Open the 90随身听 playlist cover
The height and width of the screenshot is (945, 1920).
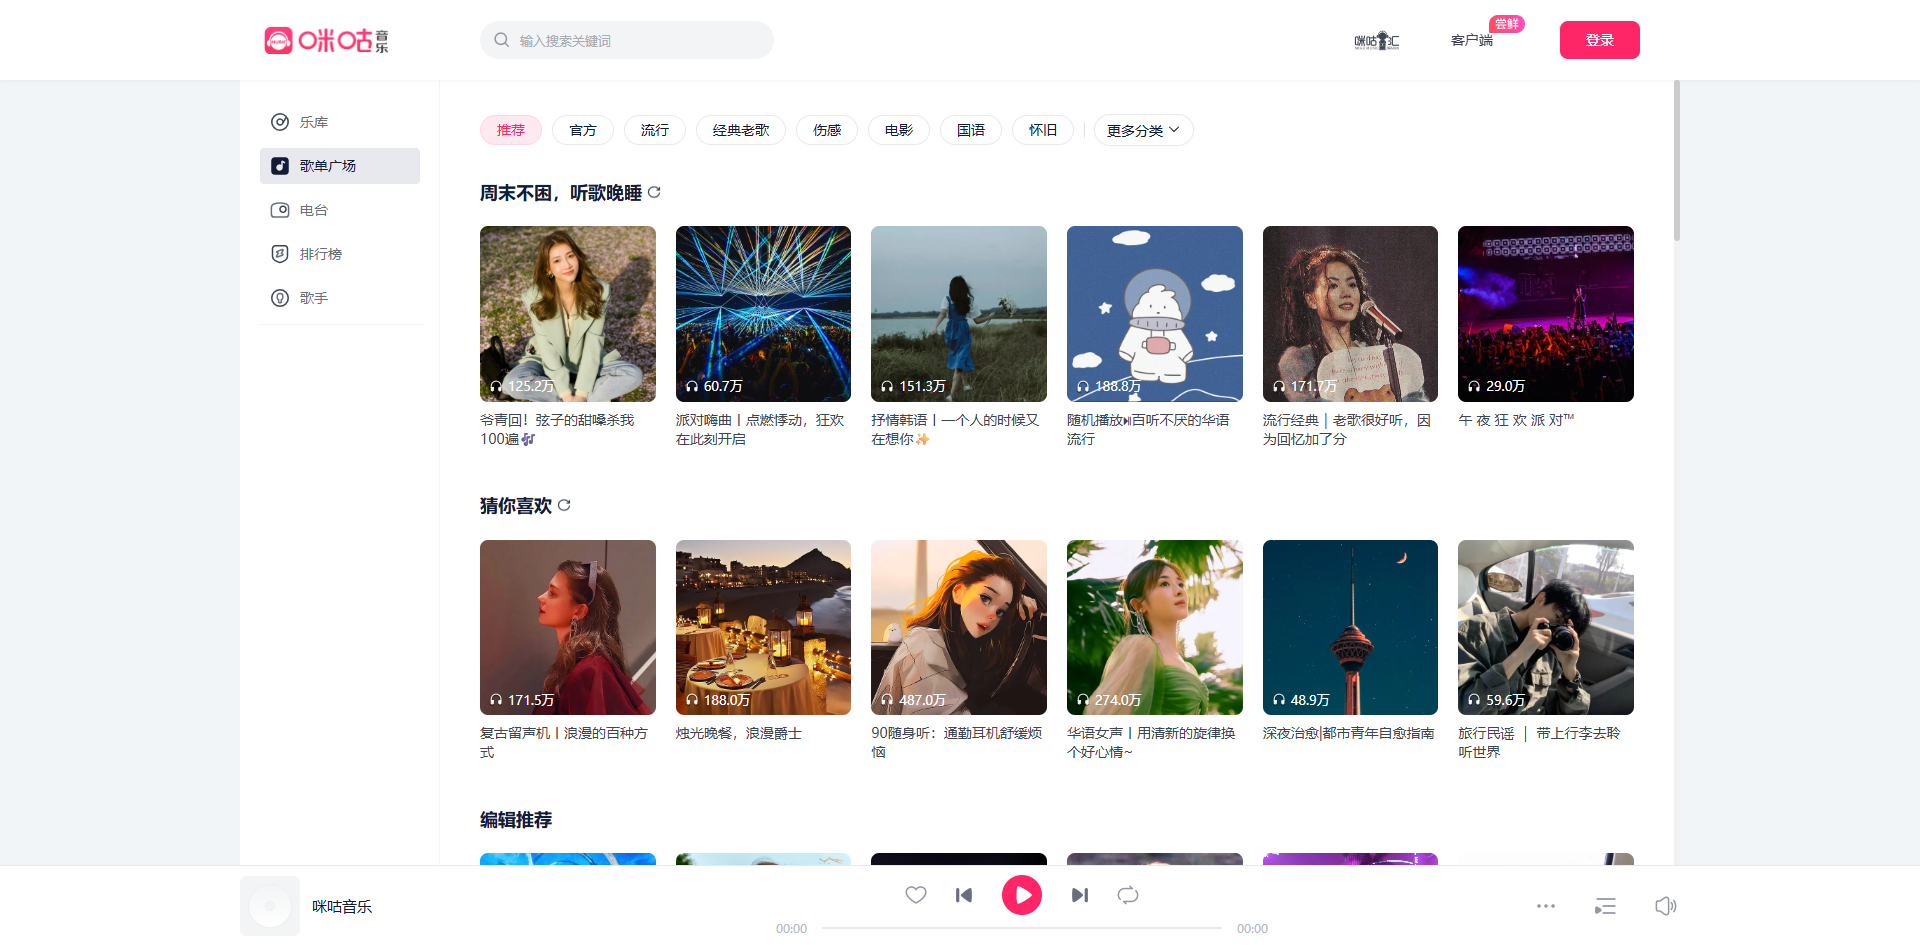coord(959,627)
